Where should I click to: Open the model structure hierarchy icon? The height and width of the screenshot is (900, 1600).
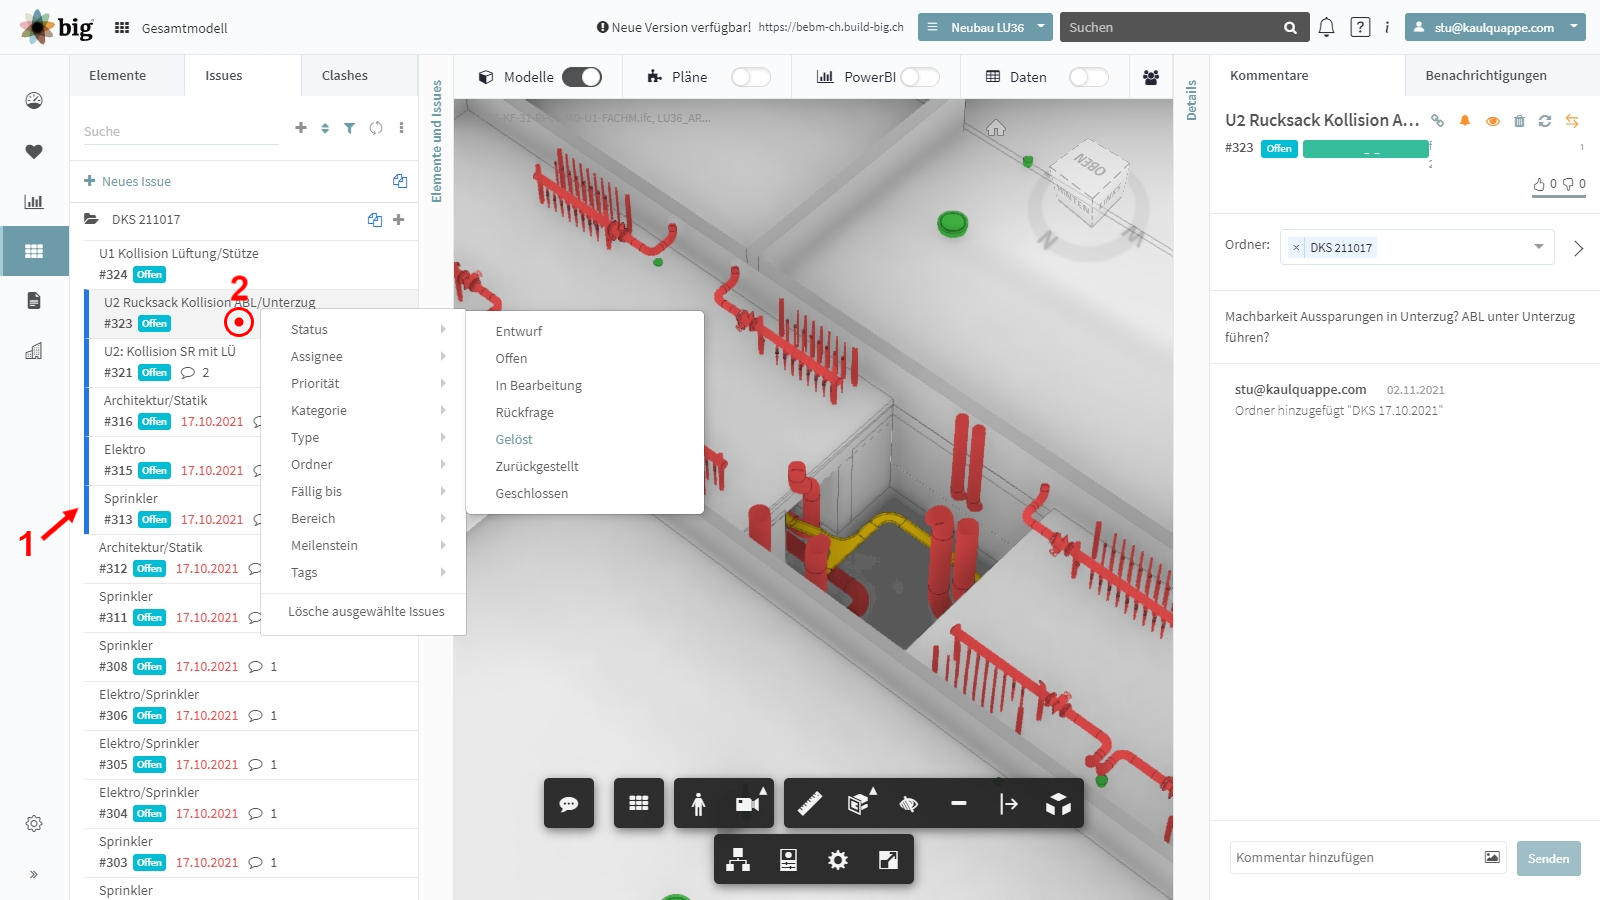click(738, 859)
